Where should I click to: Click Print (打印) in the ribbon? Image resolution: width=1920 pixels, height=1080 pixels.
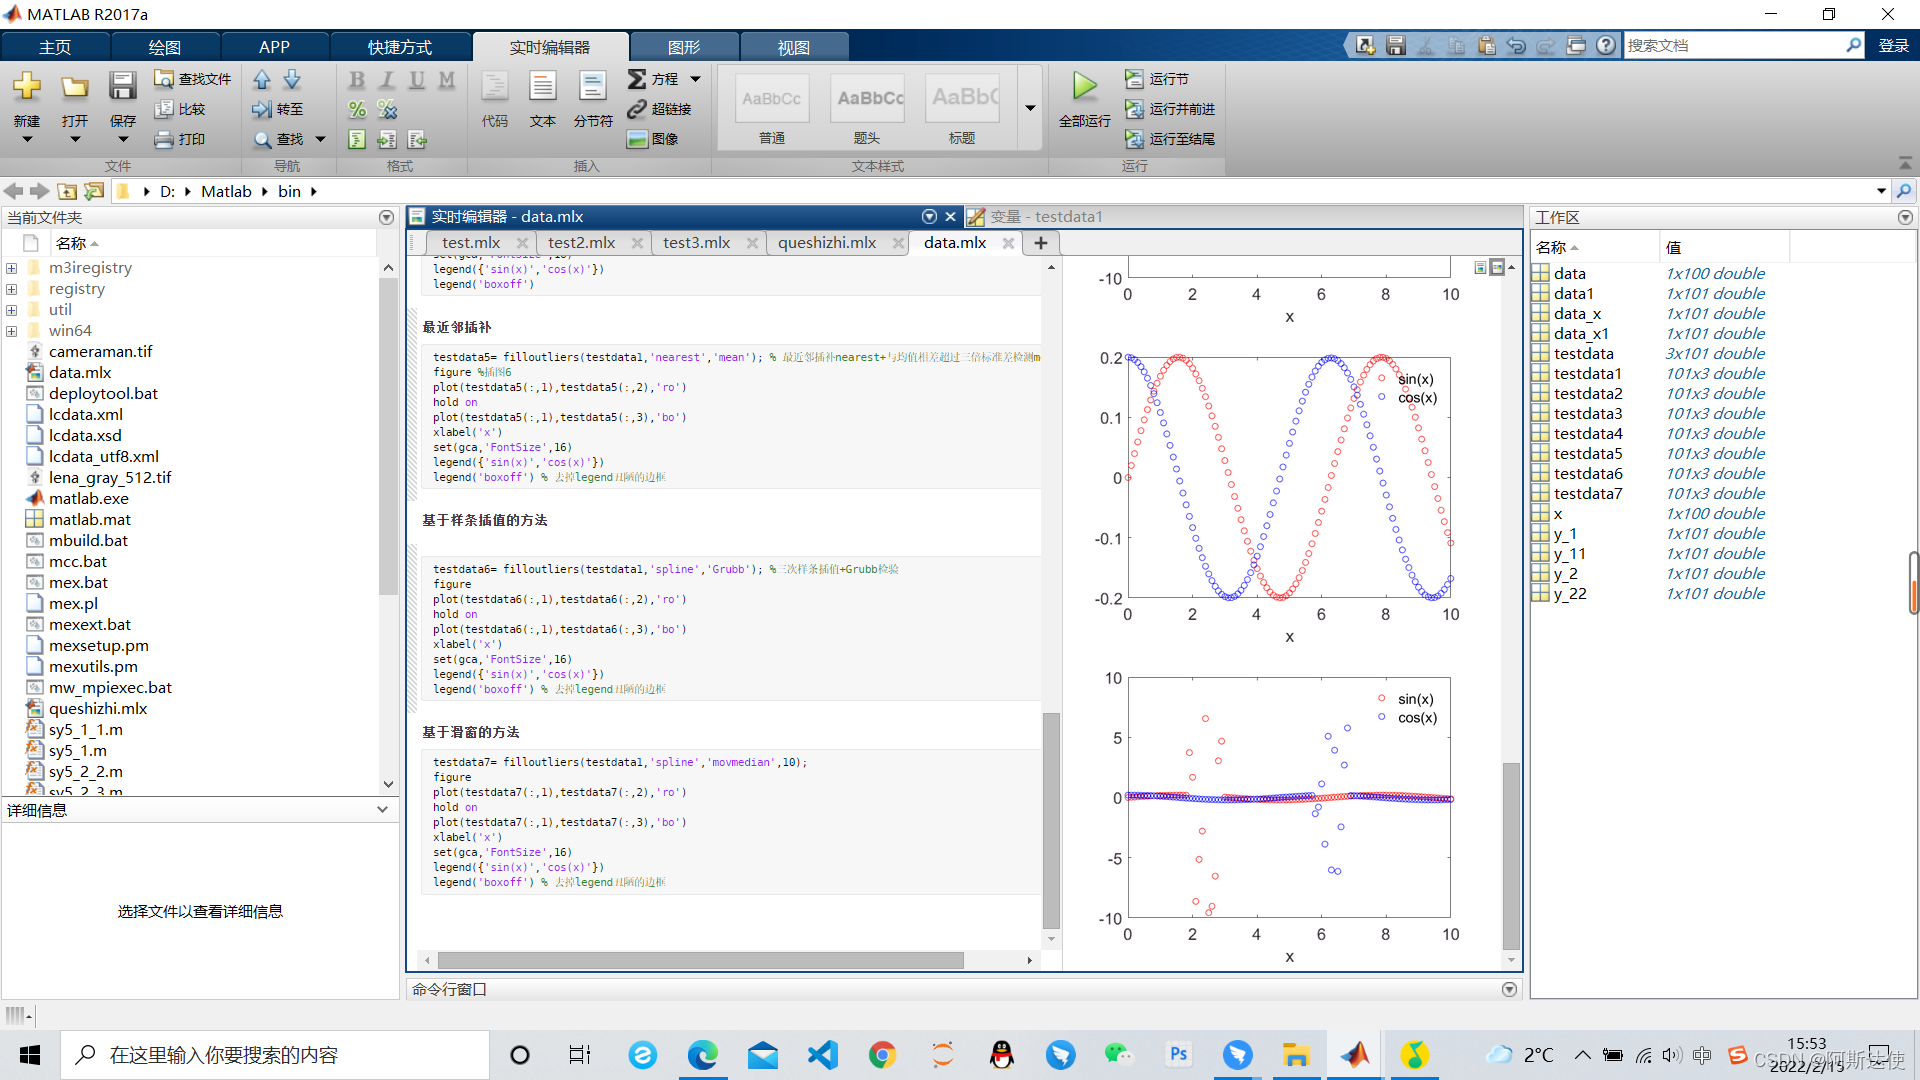[181, 139]
